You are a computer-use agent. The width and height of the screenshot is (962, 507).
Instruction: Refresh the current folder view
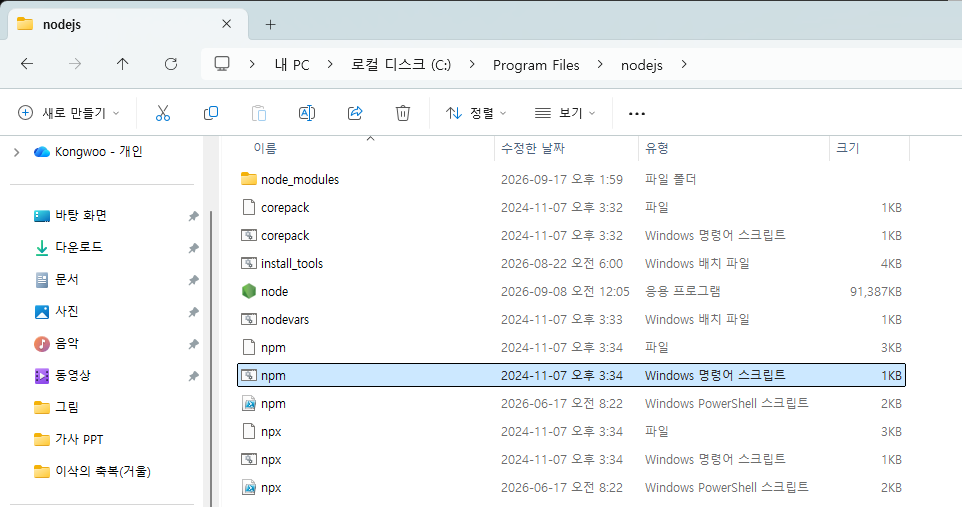(x=171, y=64)
